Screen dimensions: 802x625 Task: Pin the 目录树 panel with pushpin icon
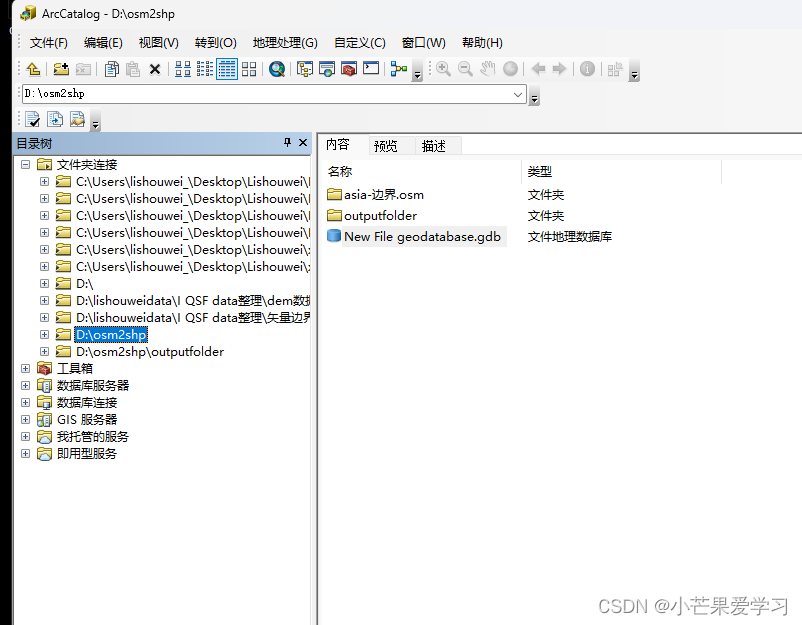pos(287,143)
